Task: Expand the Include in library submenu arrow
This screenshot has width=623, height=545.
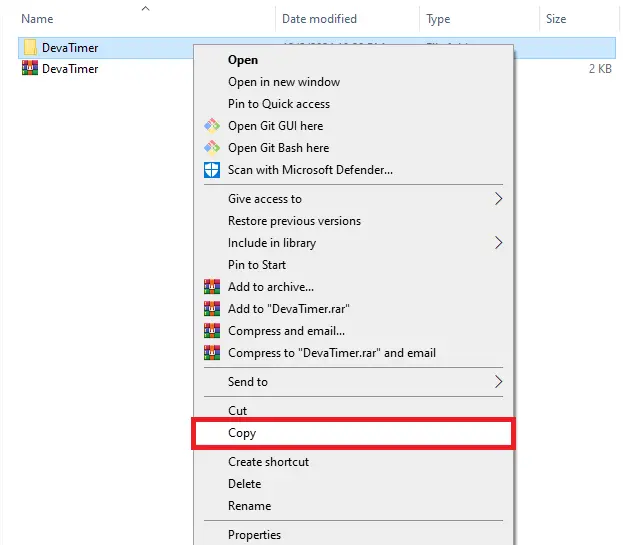Action: tap(498, 243)
